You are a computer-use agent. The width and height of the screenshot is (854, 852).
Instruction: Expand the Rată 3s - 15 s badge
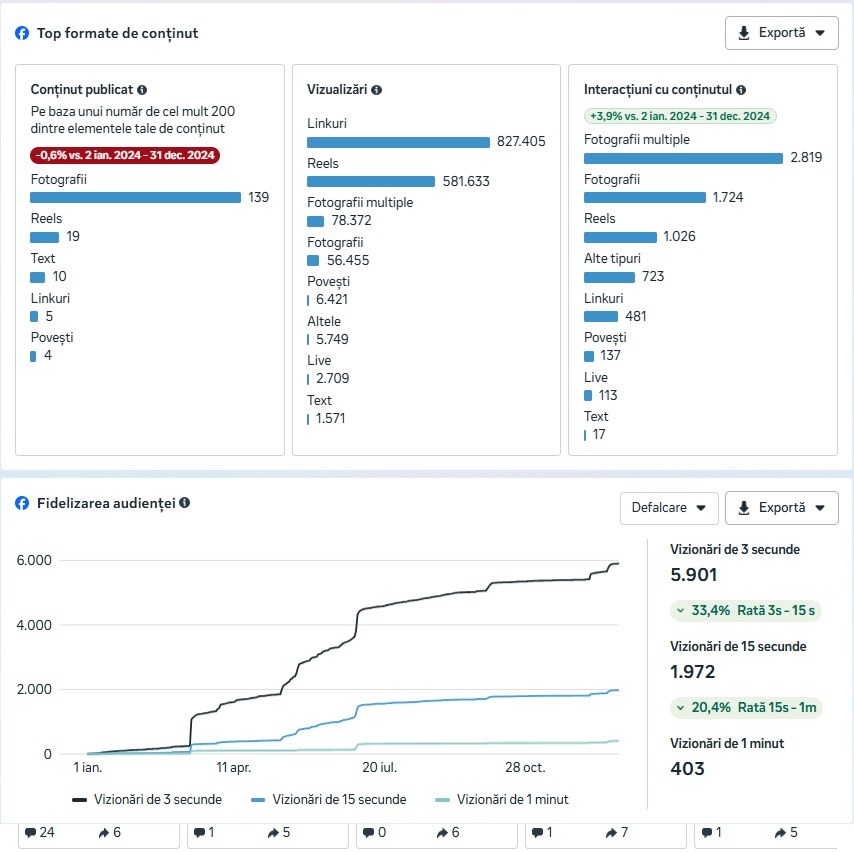(x=747, y=610)
